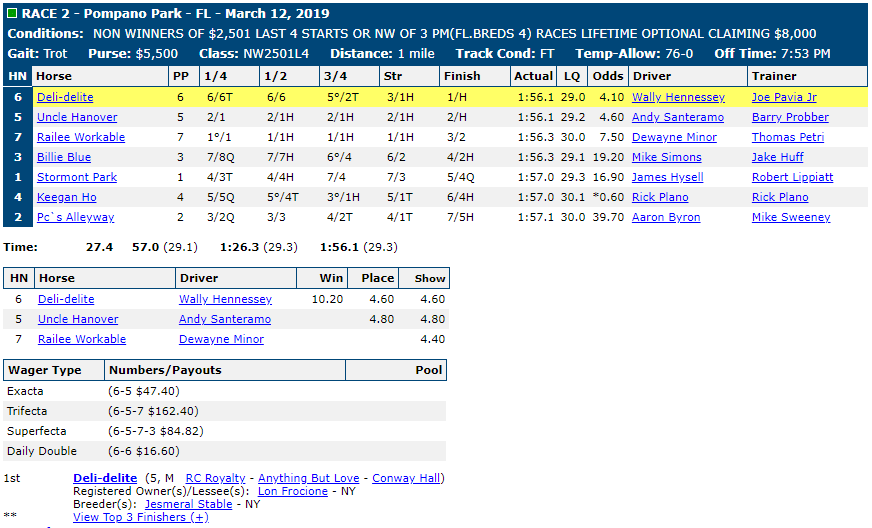Screen dimensions: 872x528
Task: Open trainer Robert Lippiatt link
Action: pyautogui.click(x=792, y=177)
